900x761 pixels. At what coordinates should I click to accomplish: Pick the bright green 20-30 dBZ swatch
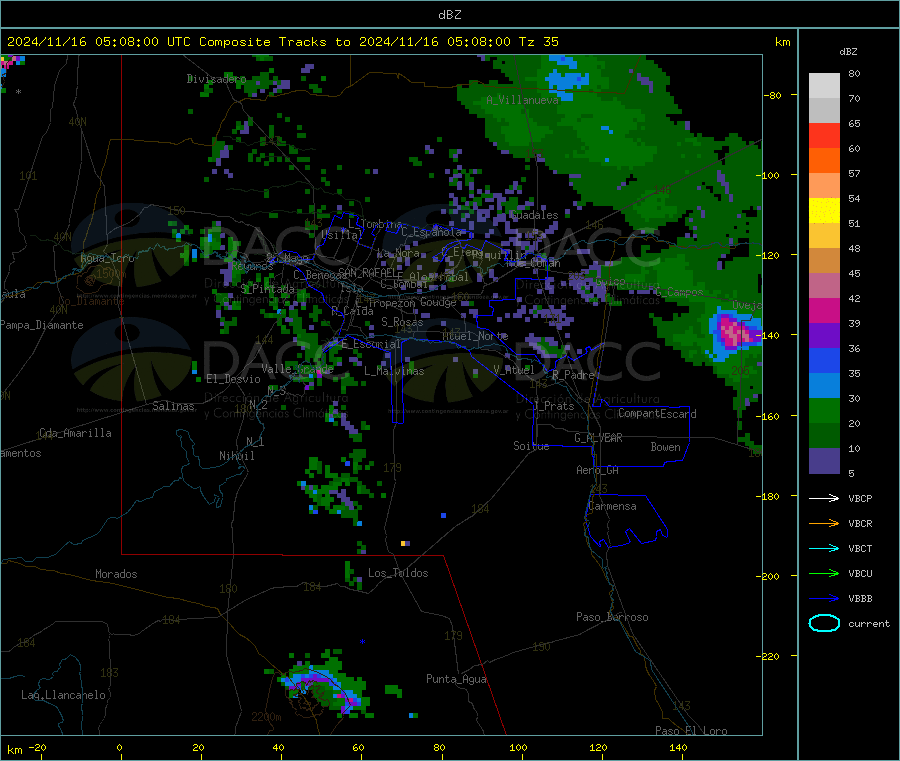(824, 410)
